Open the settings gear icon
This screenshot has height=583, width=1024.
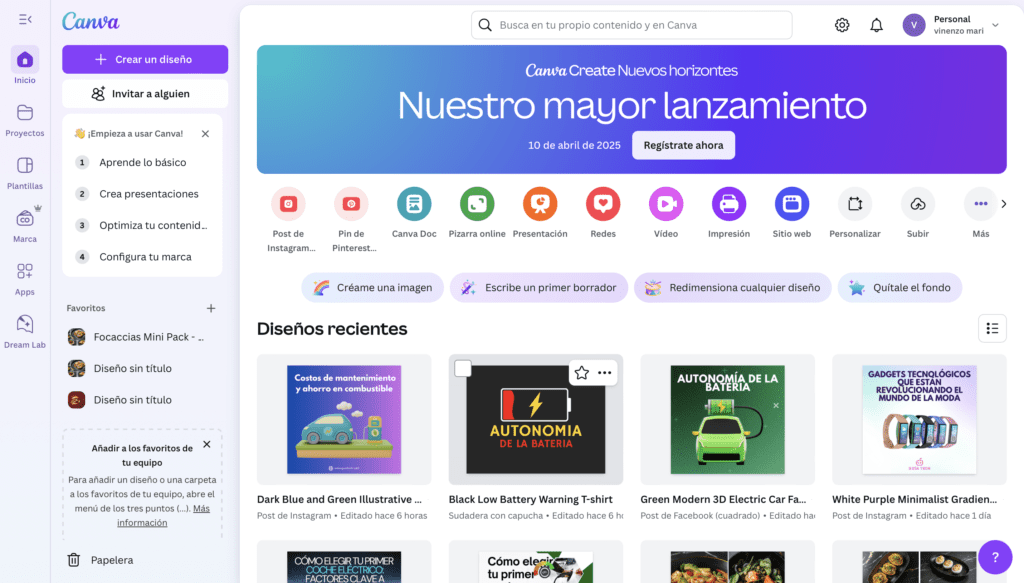842,25
